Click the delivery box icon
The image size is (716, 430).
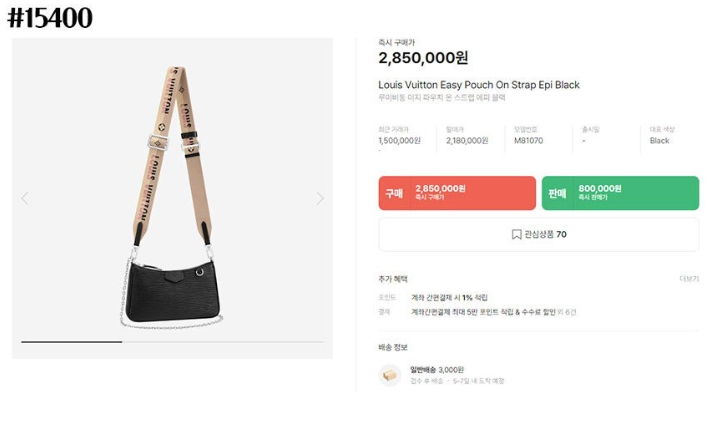pos(390,375)
